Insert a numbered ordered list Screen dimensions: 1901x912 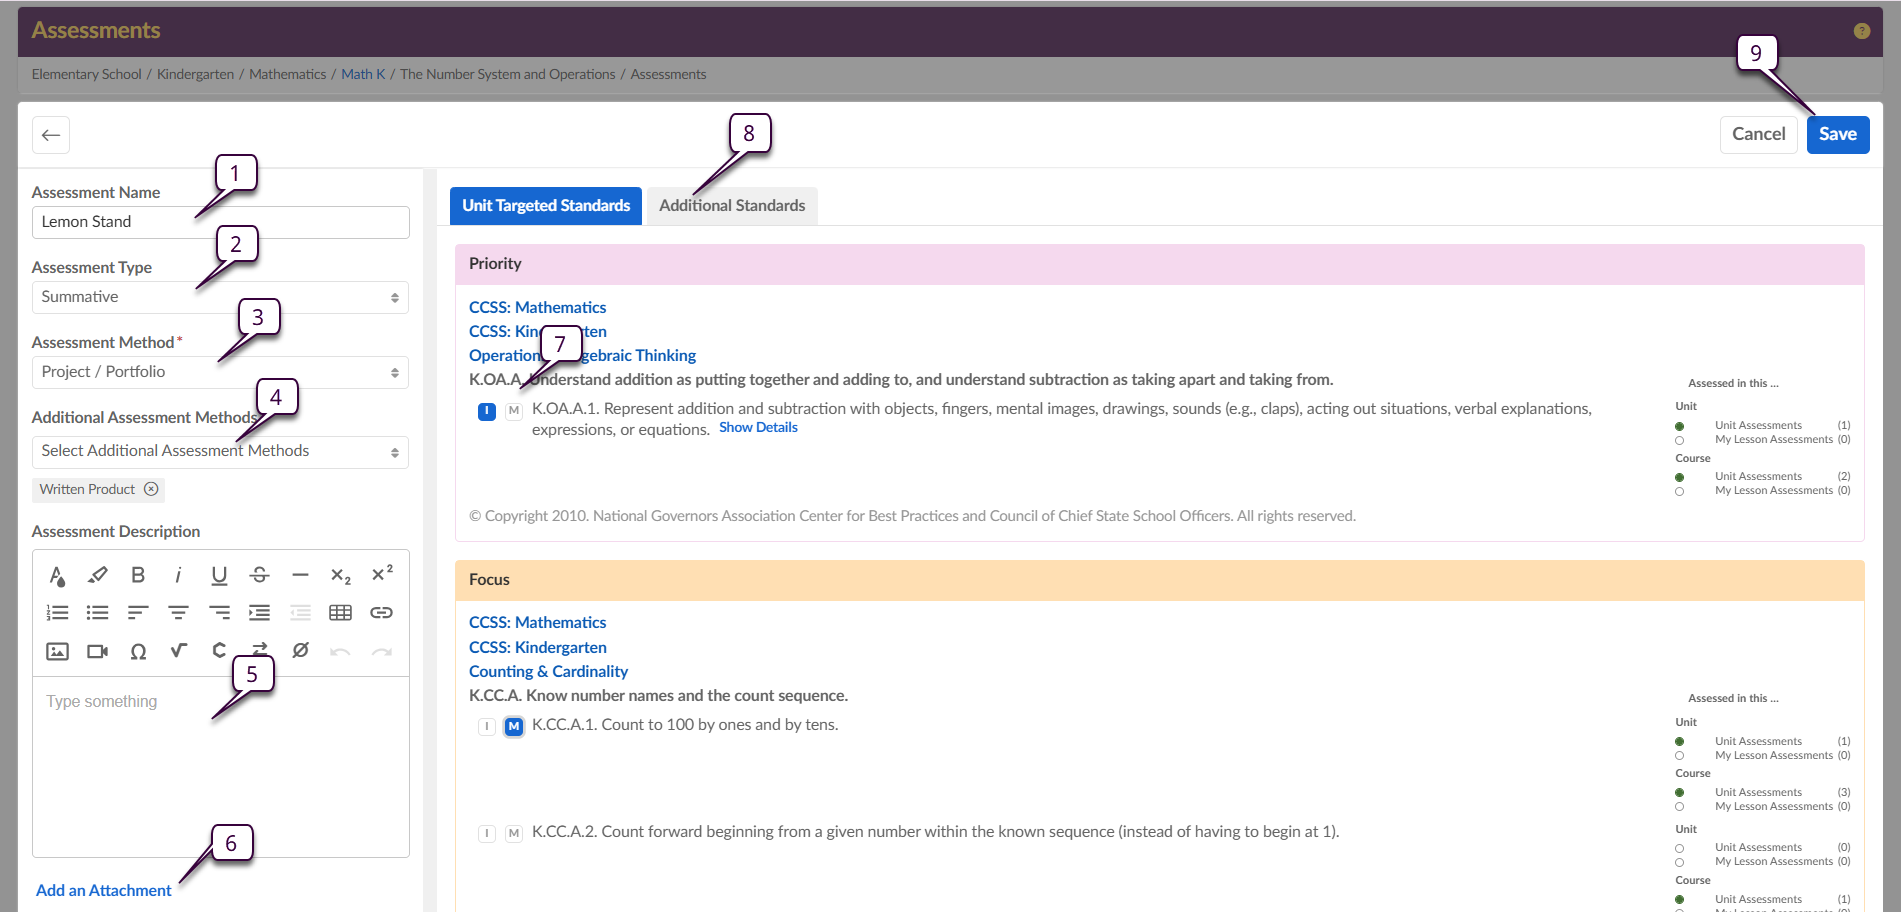(58, 613)
